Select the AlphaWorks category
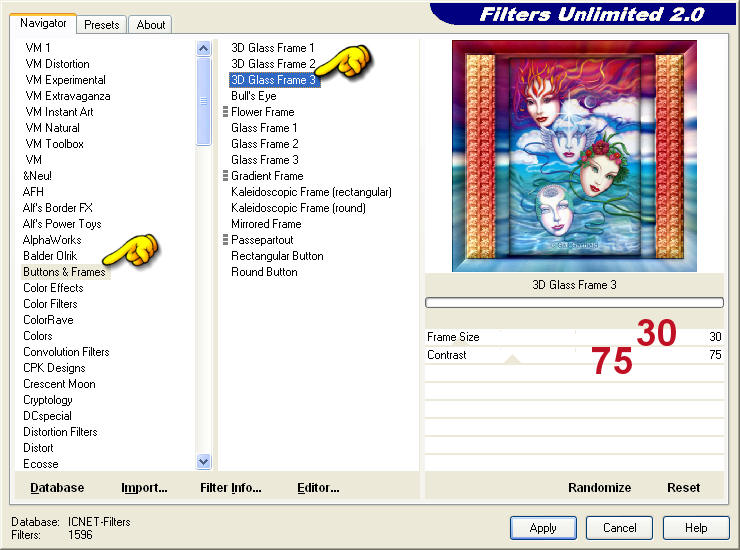Screen dimensions: 740x550 pyautogui.click(x=52, y=240)
